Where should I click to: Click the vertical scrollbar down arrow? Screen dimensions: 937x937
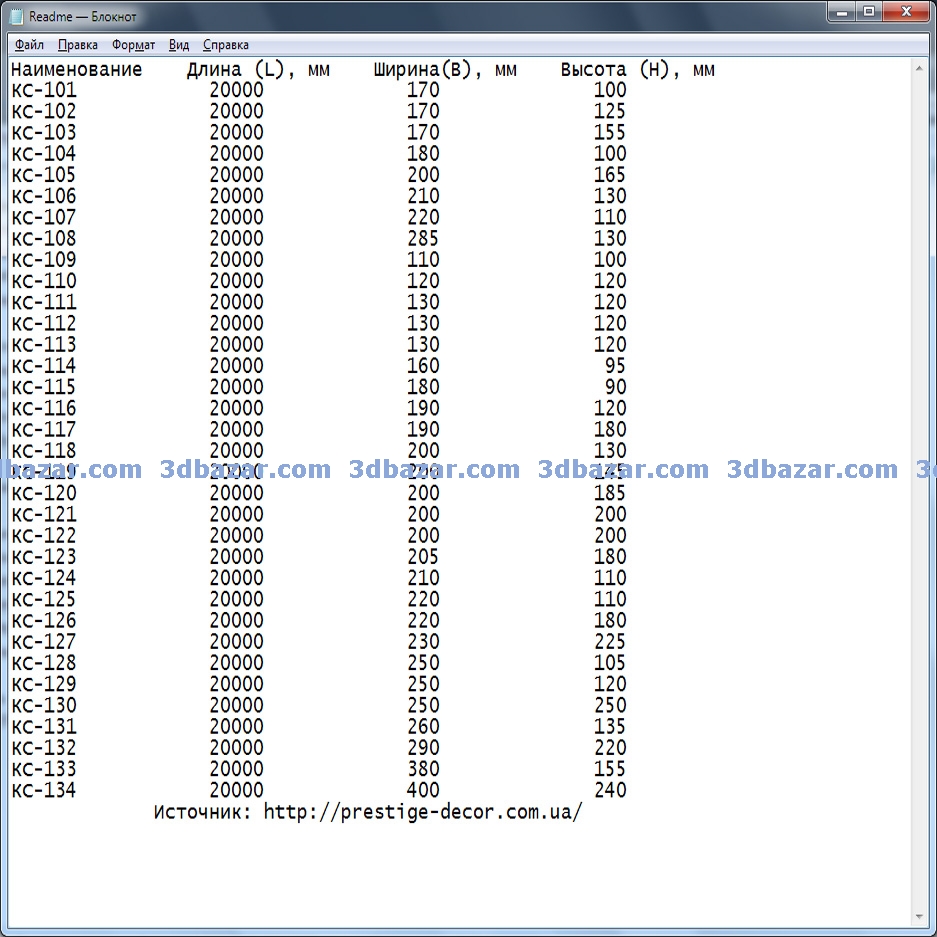(x=921, y=917)
